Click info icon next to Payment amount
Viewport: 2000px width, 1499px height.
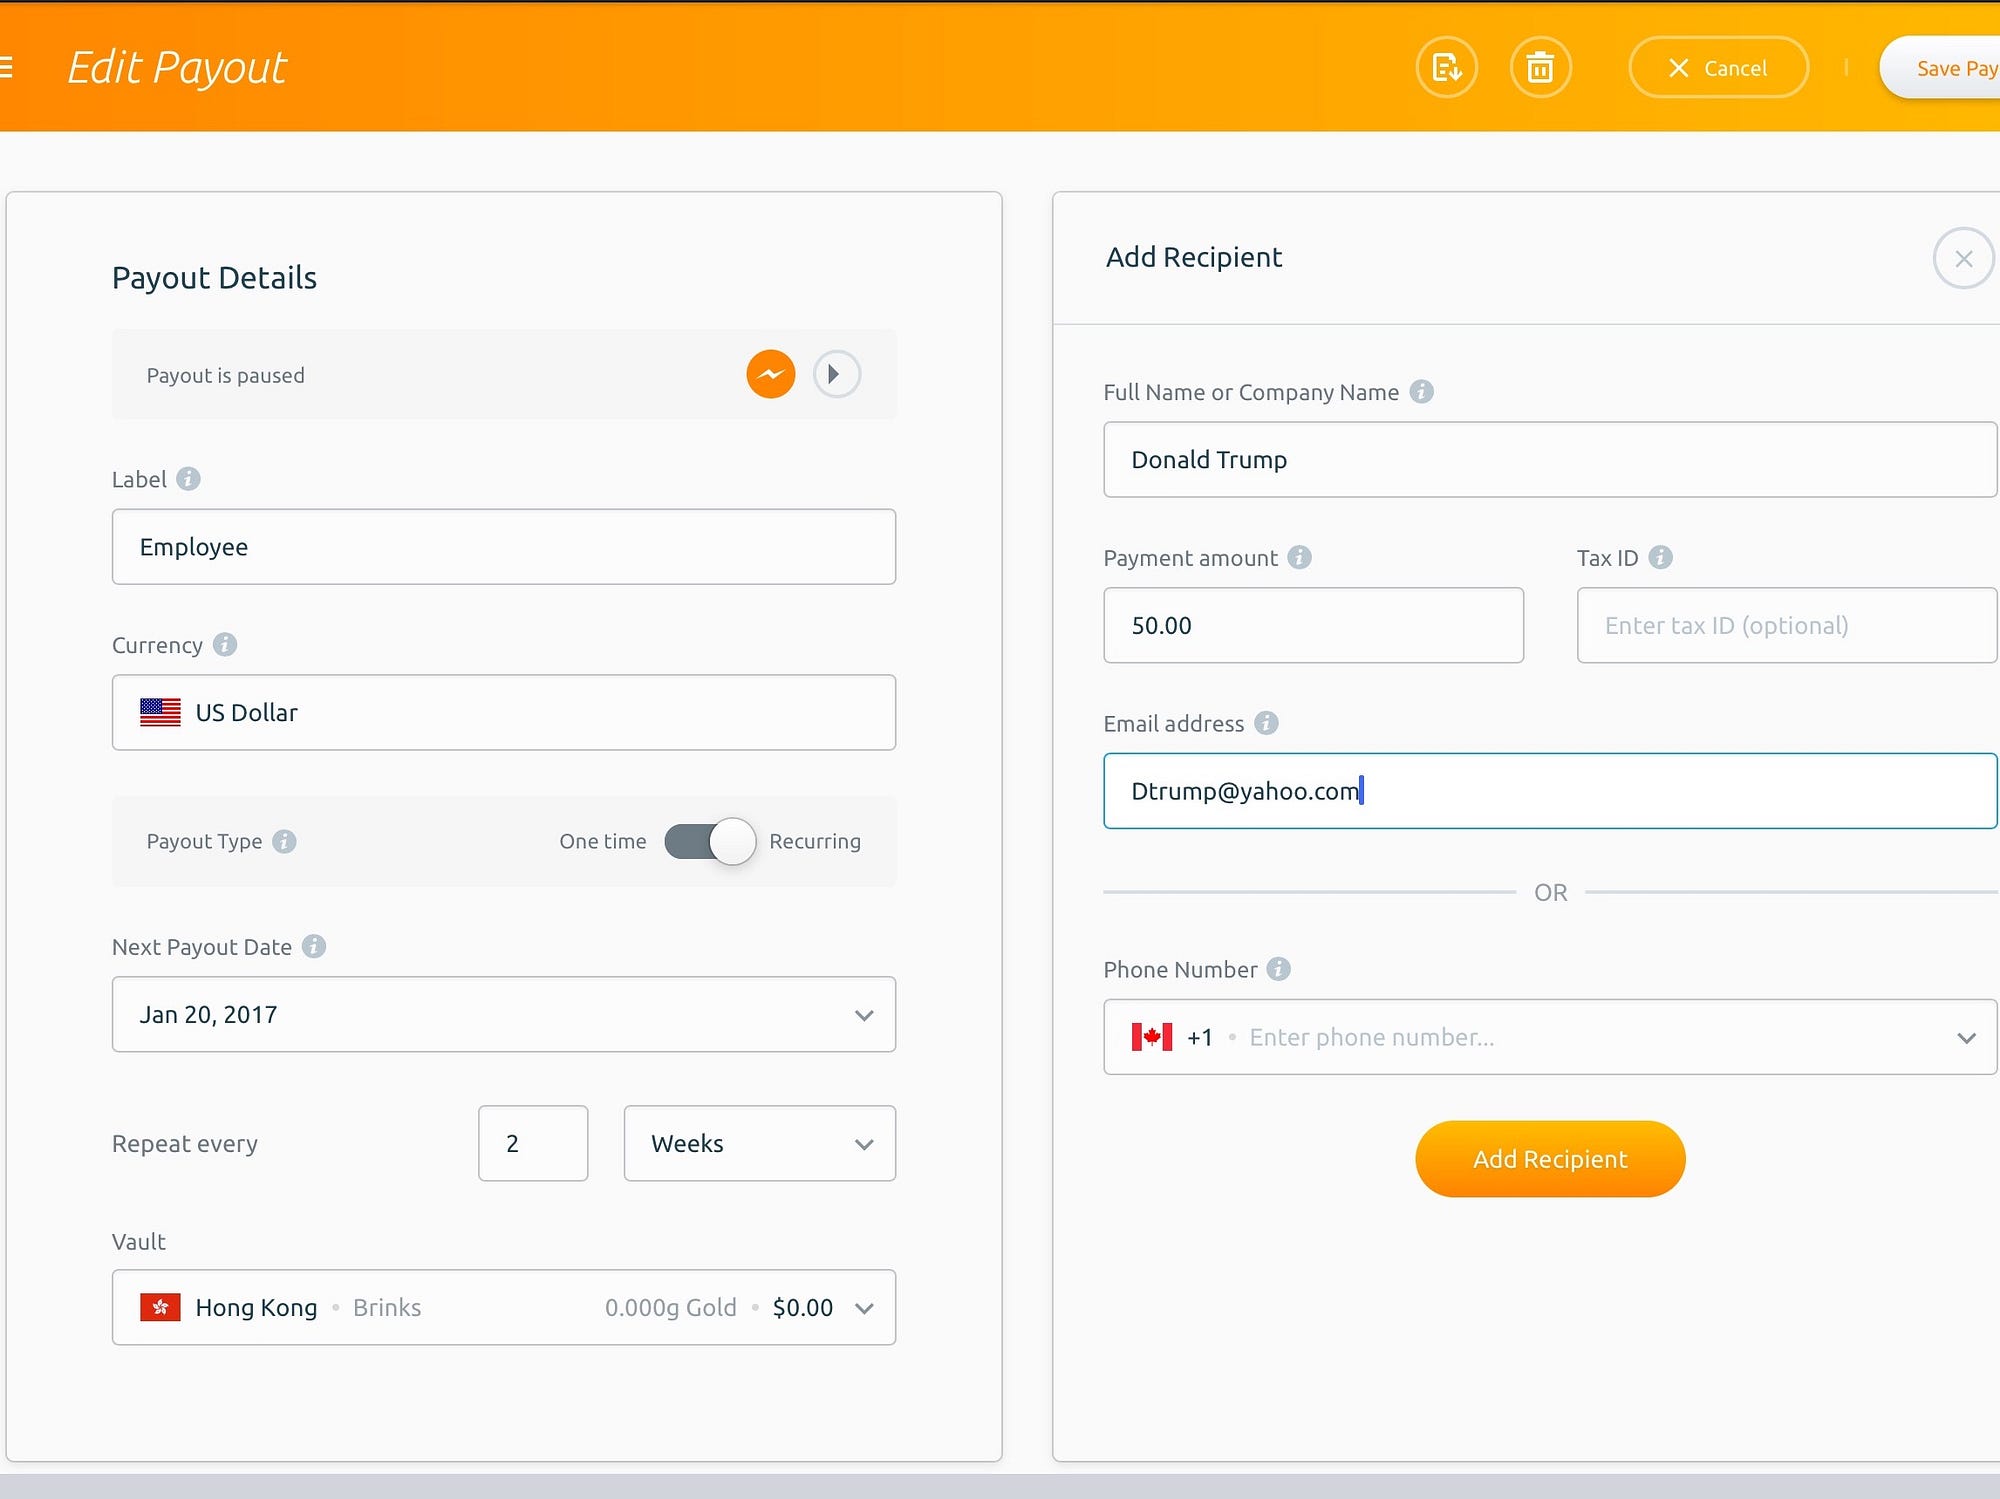[x=1299, y=557]
